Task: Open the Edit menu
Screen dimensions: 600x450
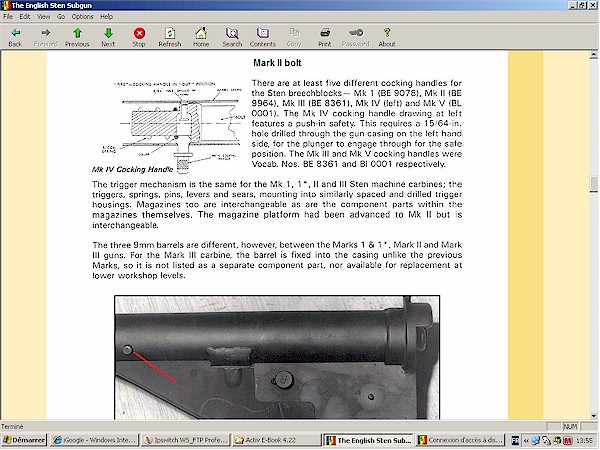Action: [x=25, y=16]
